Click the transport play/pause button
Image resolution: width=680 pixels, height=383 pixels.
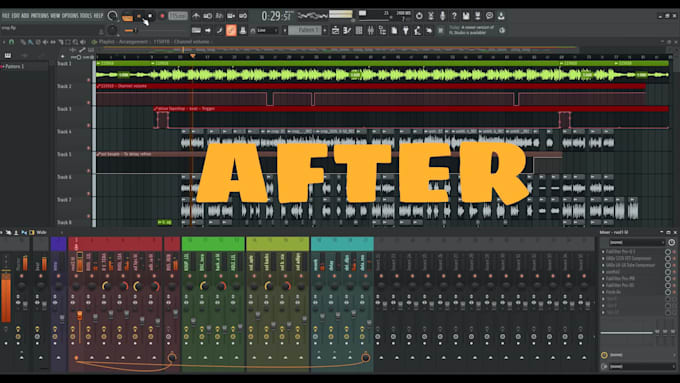coord(139,16)
